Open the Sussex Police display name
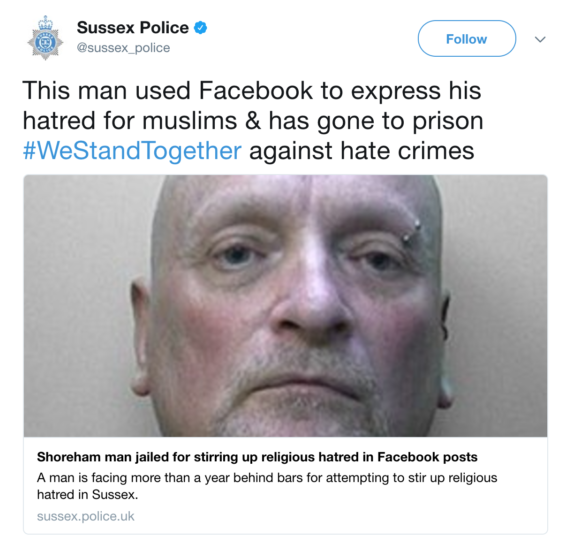 coord(133,28)
